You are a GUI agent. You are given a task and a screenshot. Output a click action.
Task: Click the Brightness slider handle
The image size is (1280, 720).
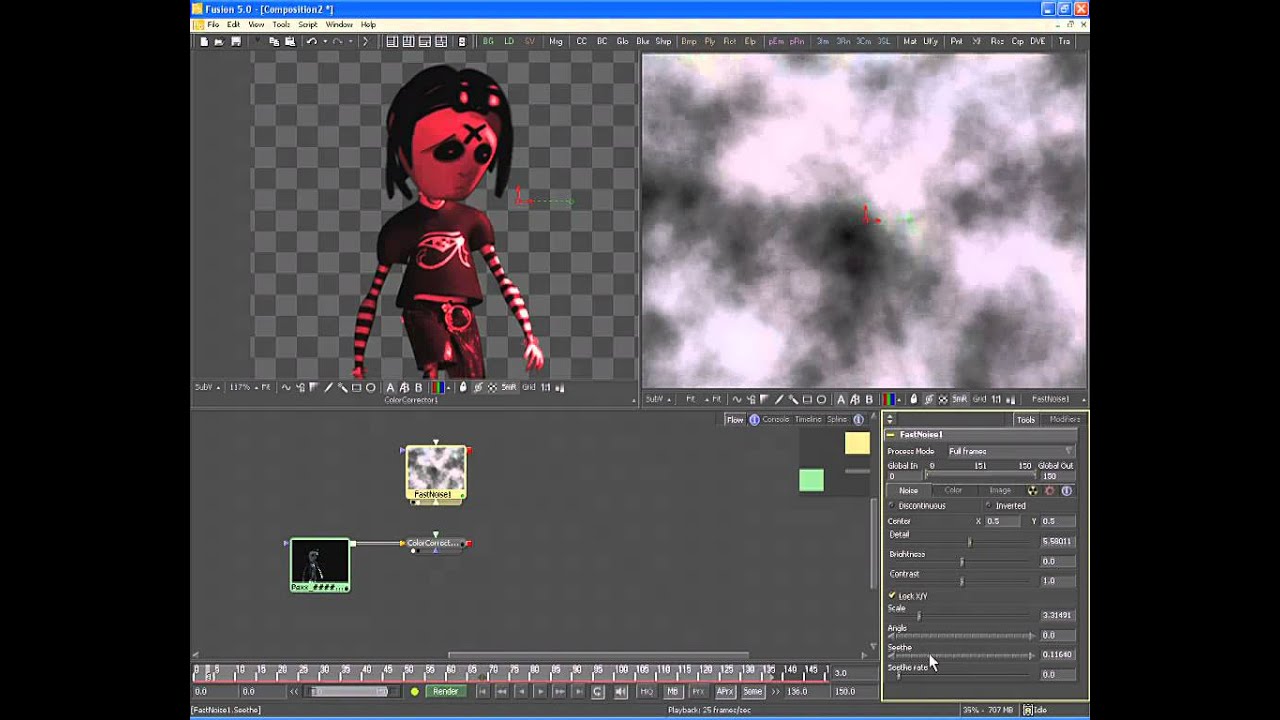pos(961,562)
